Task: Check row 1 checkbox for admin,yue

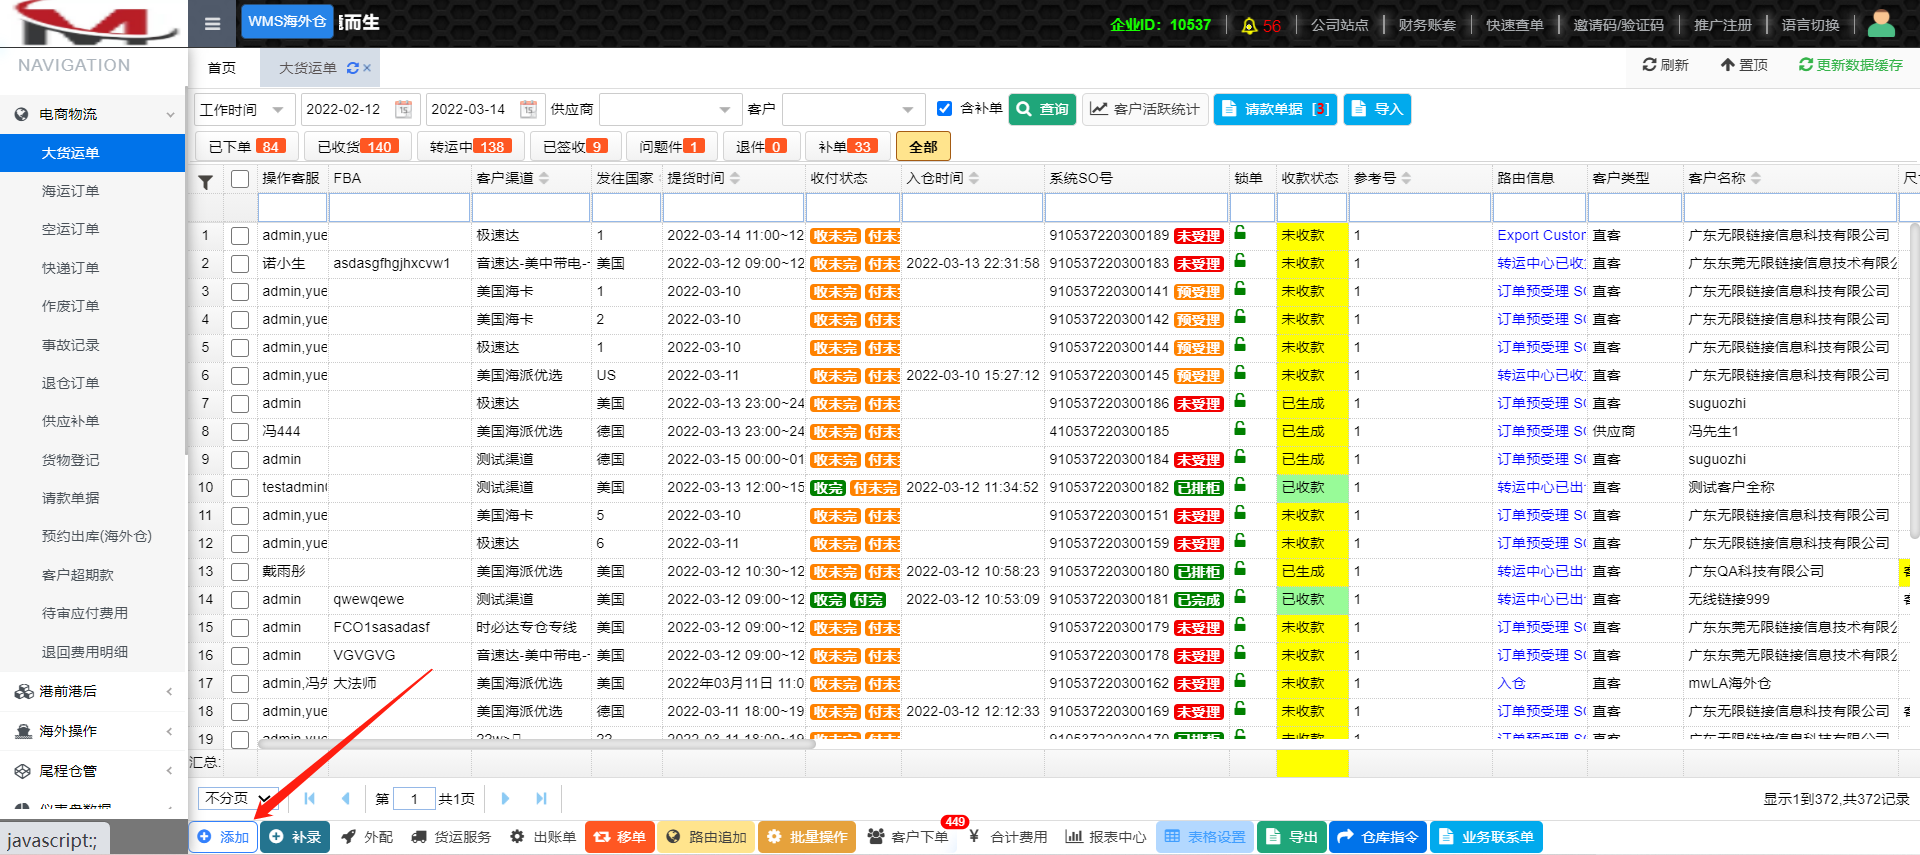Action: coord(239,236)
